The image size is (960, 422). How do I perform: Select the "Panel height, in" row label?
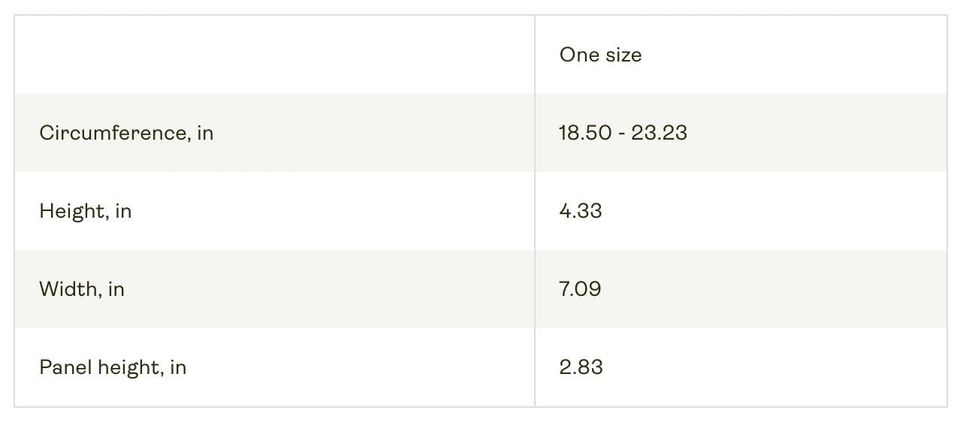click(112, 367)
